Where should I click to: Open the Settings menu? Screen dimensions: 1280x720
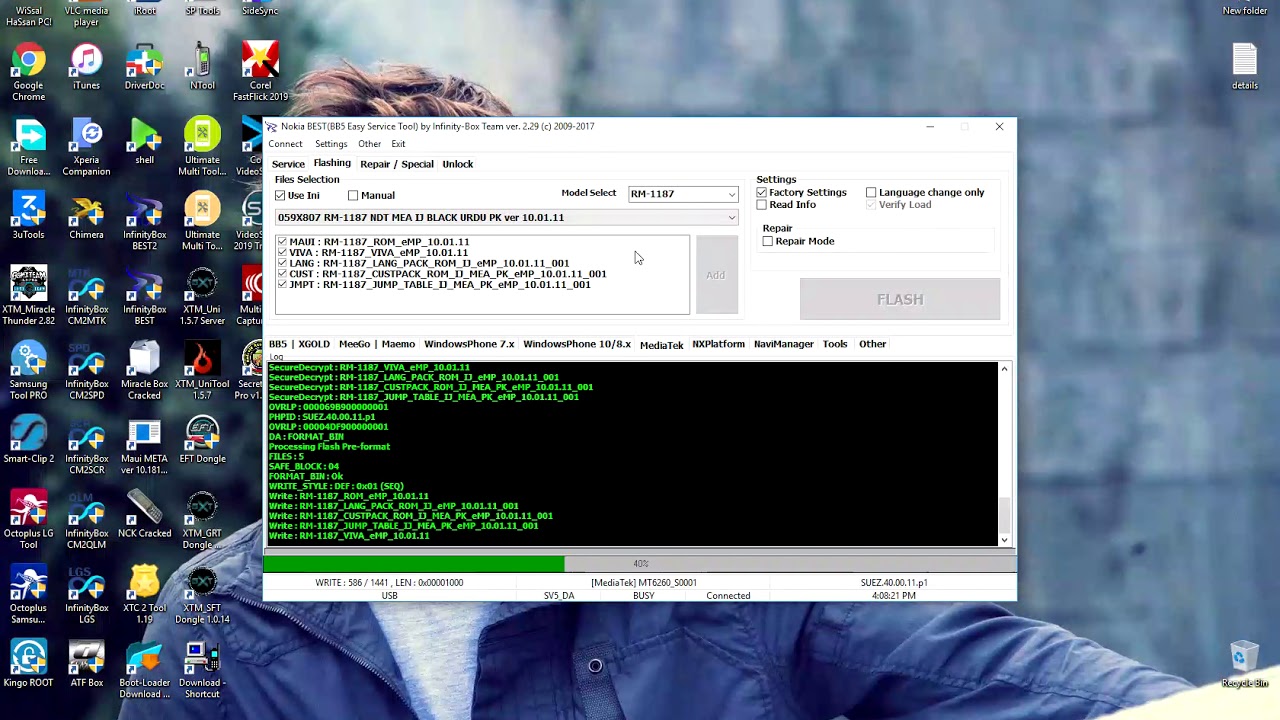point(331,144)
